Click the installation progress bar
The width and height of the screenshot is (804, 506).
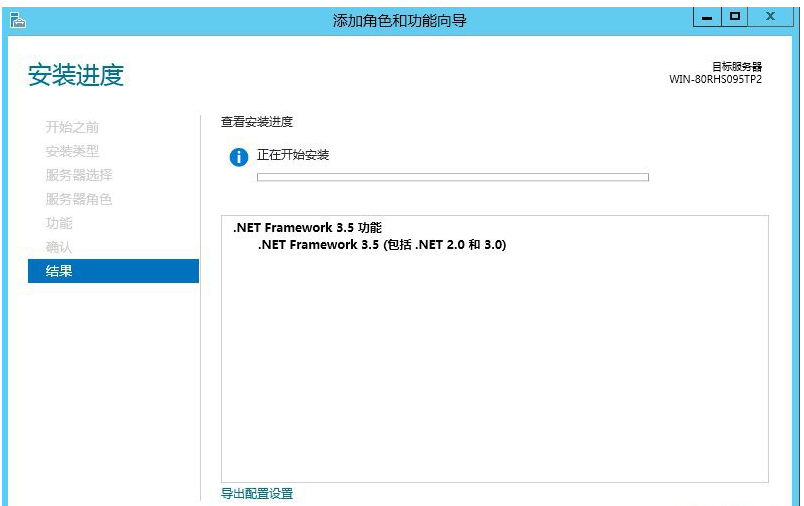453,177
